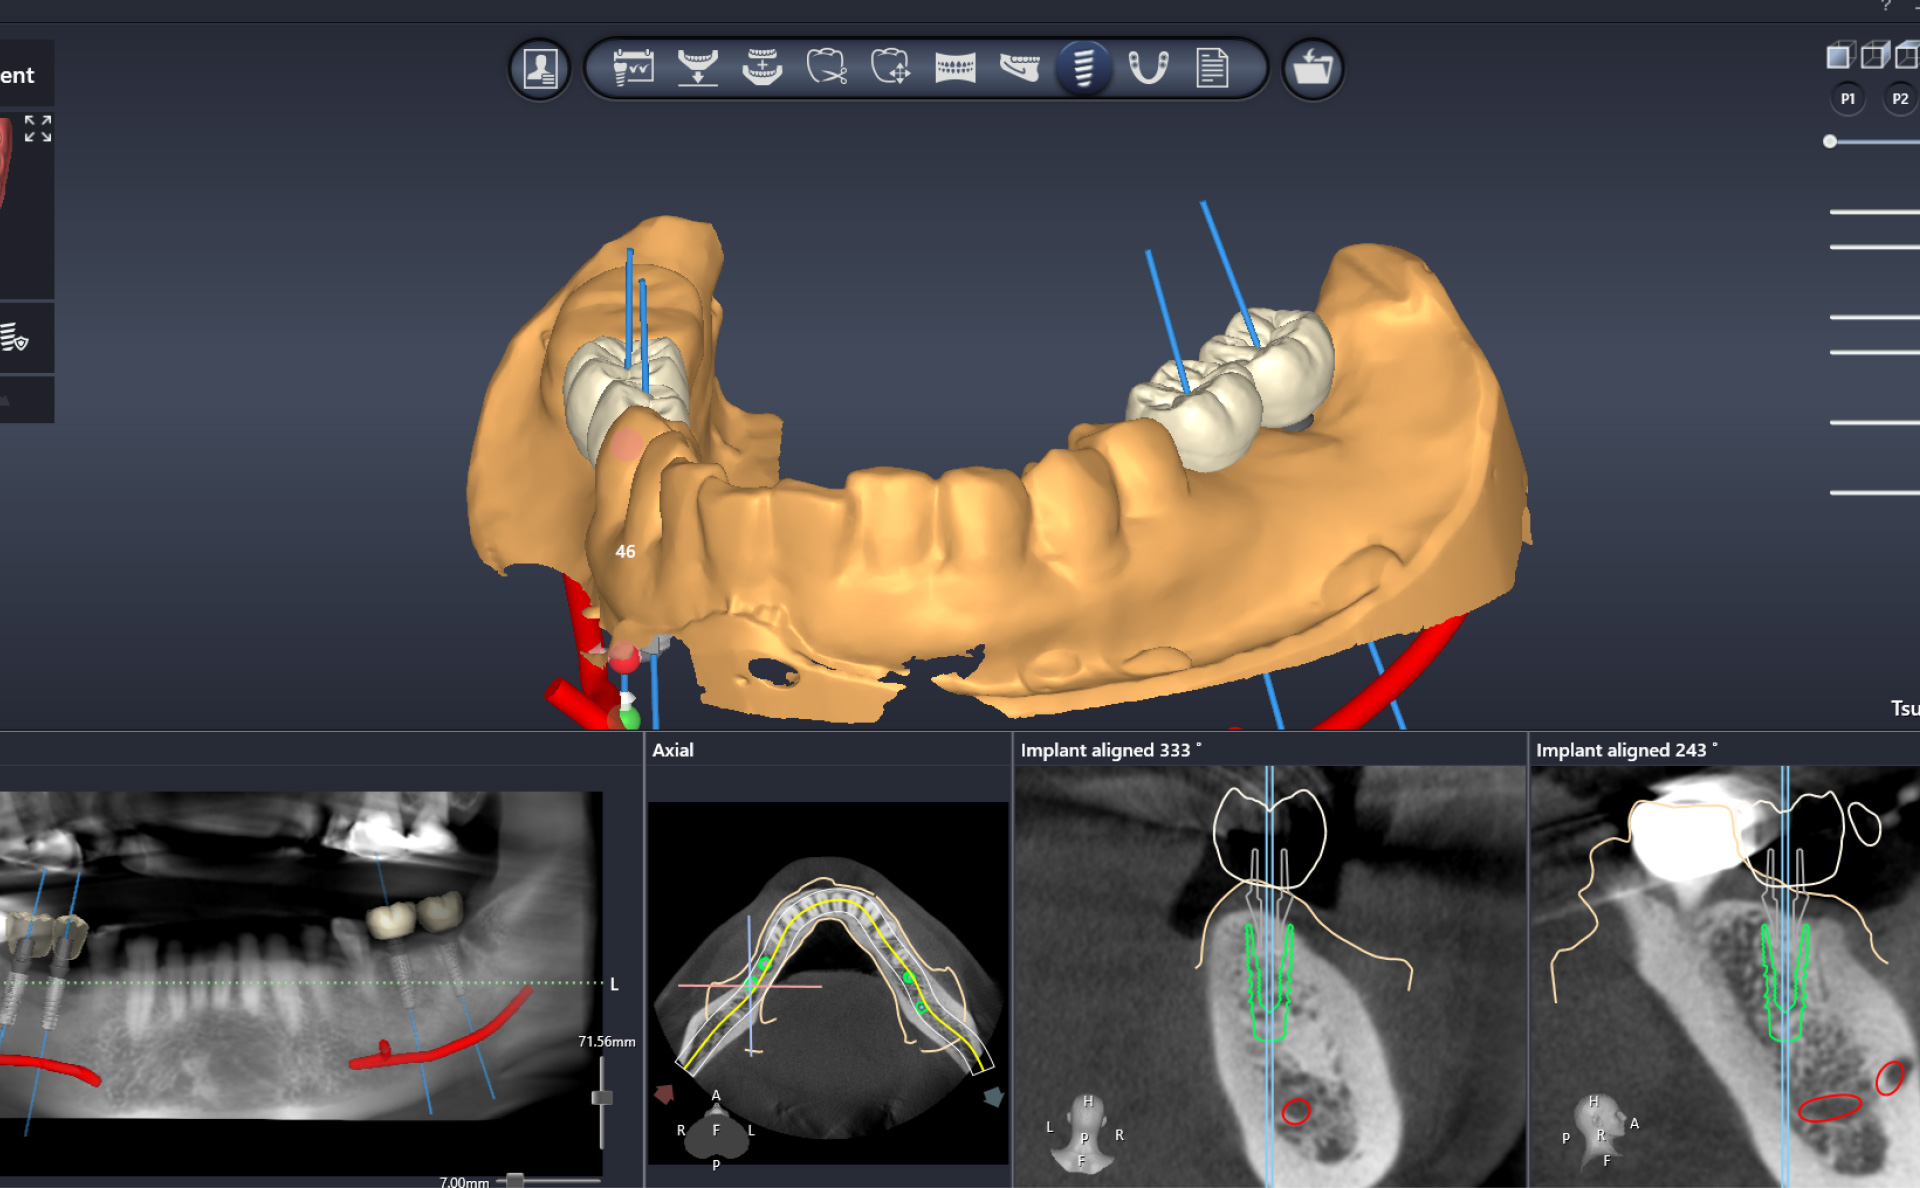Click the head orientation widget in Axial view
This screenshot has height=1188, width=1920.
(x=716, y=1131)
